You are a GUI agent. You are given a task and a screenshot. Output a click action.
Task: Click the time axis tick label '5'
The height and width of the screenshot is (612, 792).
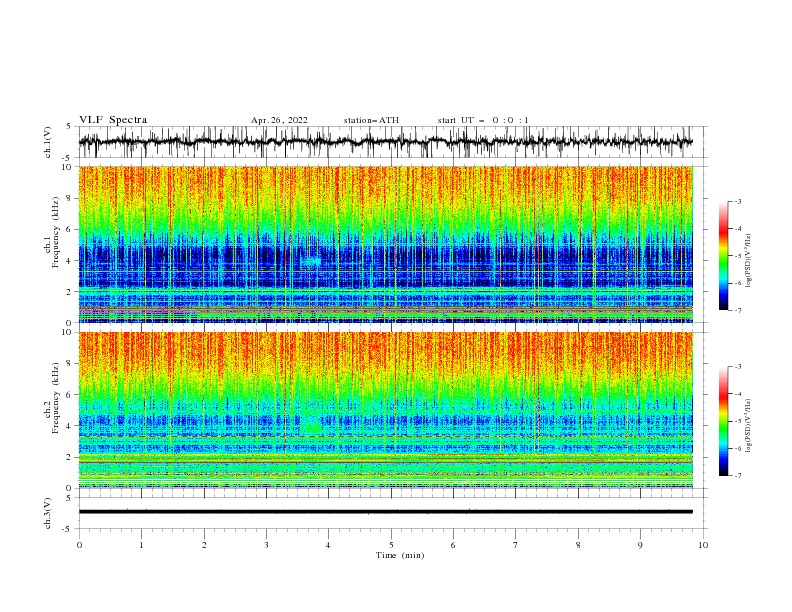point(391,545)
